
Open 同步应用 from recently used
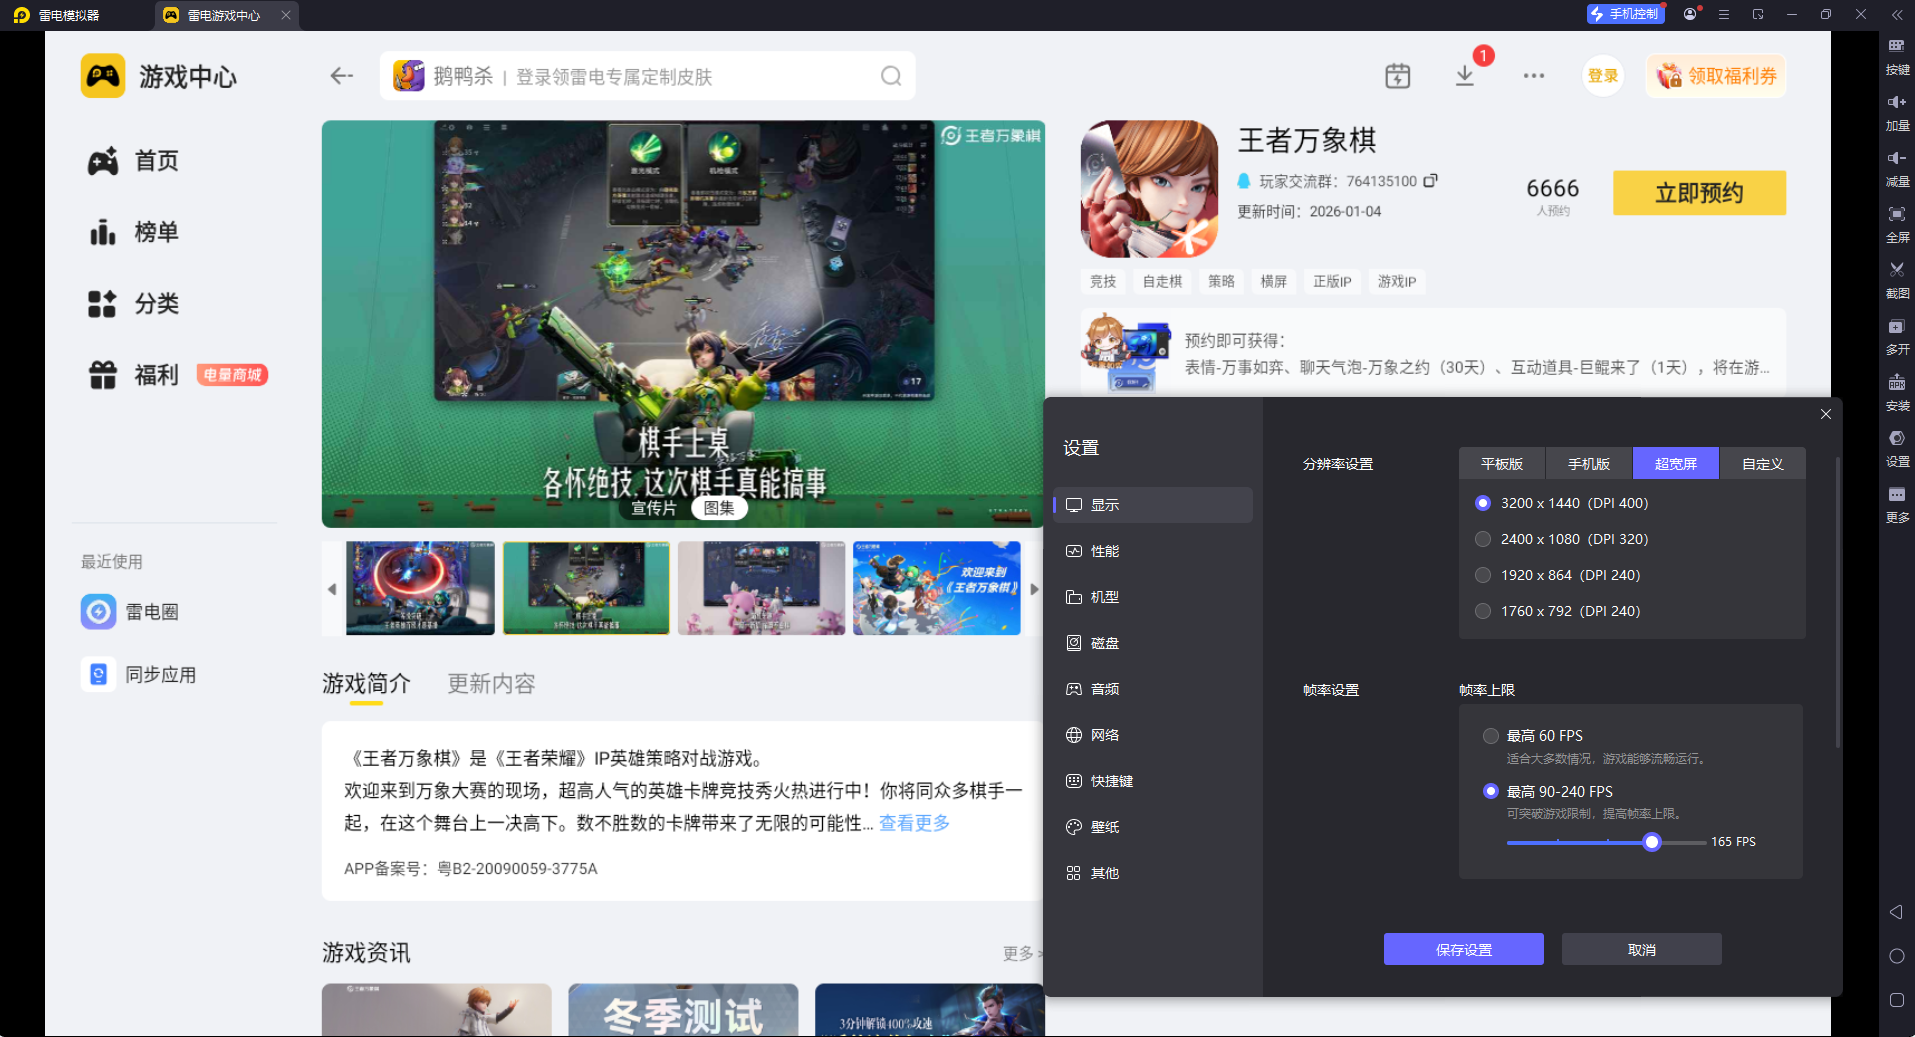(139, 675)
